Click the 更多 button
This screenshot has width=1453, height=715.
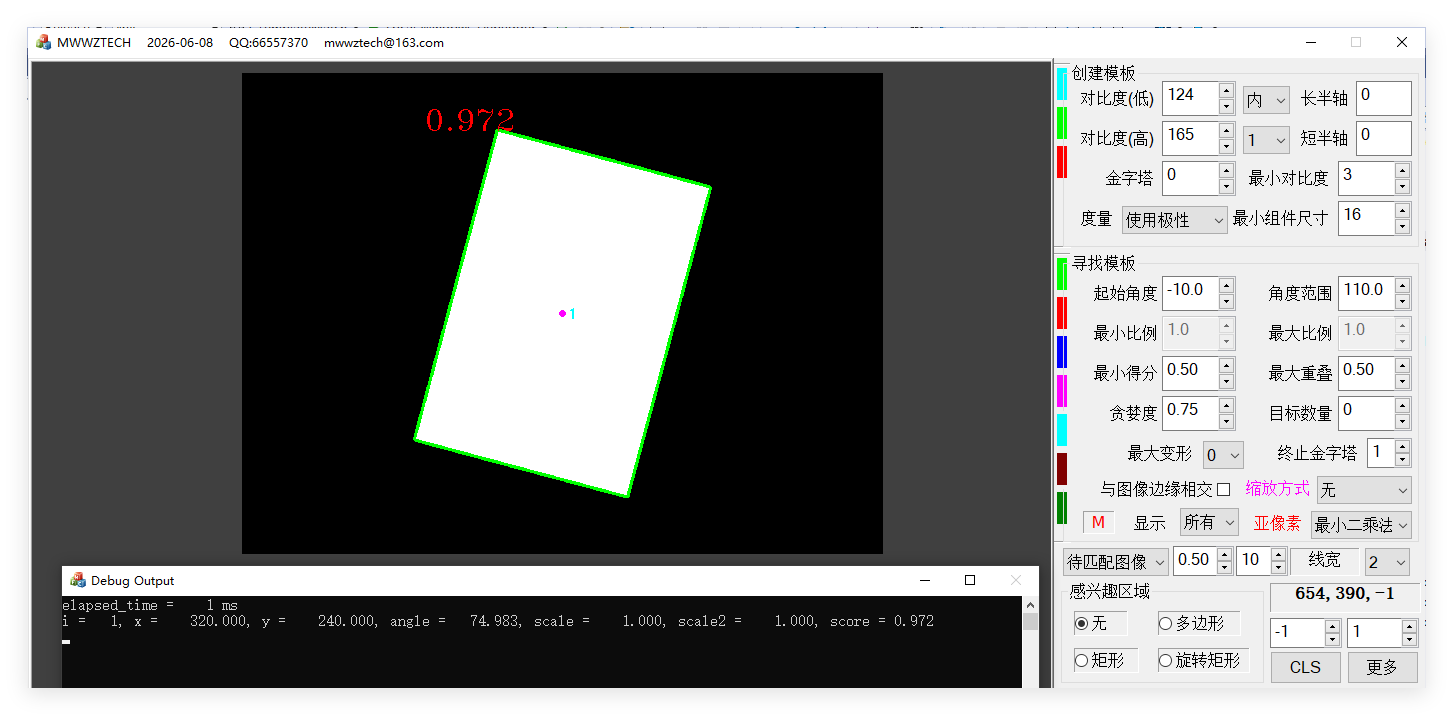click(1382, 667)
